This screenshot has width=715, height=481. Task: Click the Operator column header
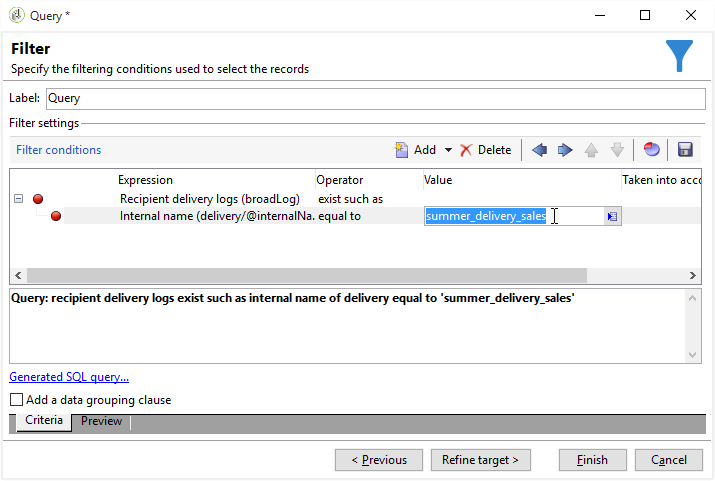click(x=340, y=180)
